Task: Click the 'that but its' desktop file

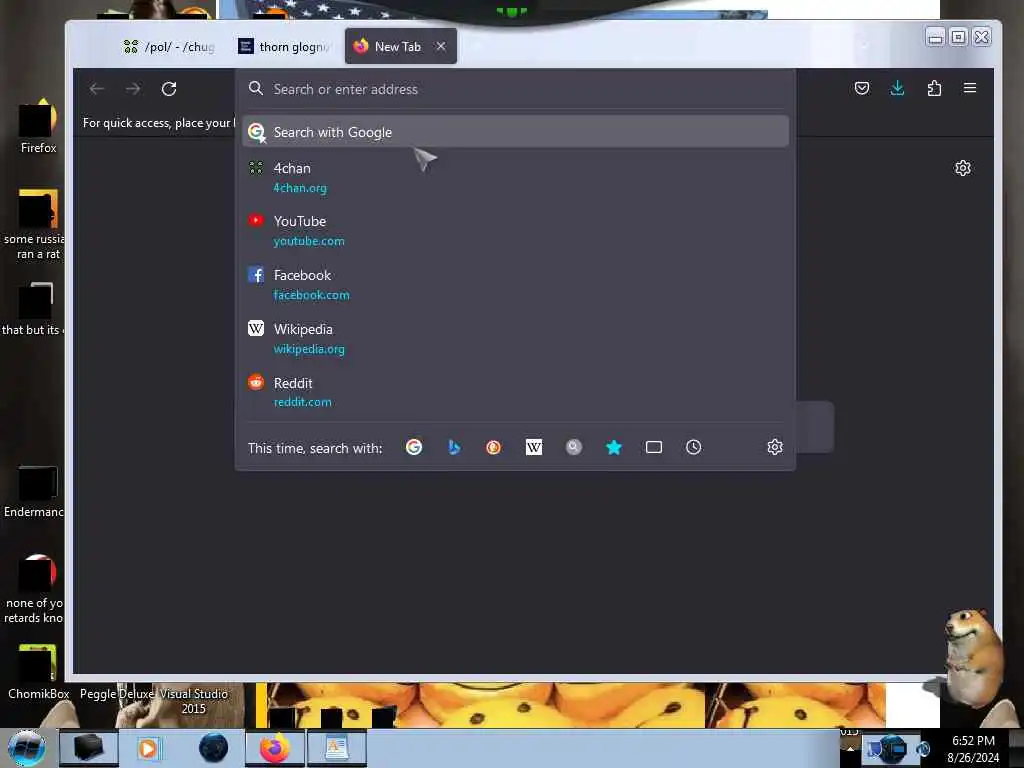Action: (x=33, y=309)
